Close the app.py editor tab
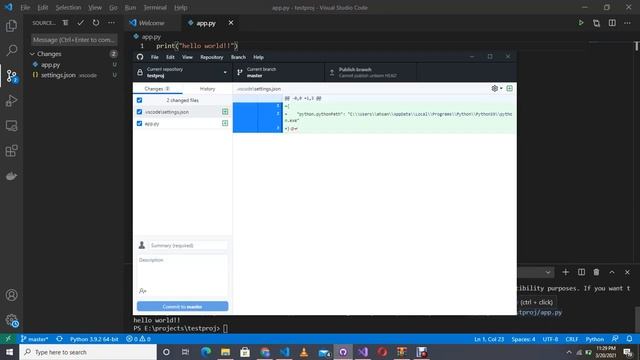The image size is (640, 360). (x=231, y=23)
